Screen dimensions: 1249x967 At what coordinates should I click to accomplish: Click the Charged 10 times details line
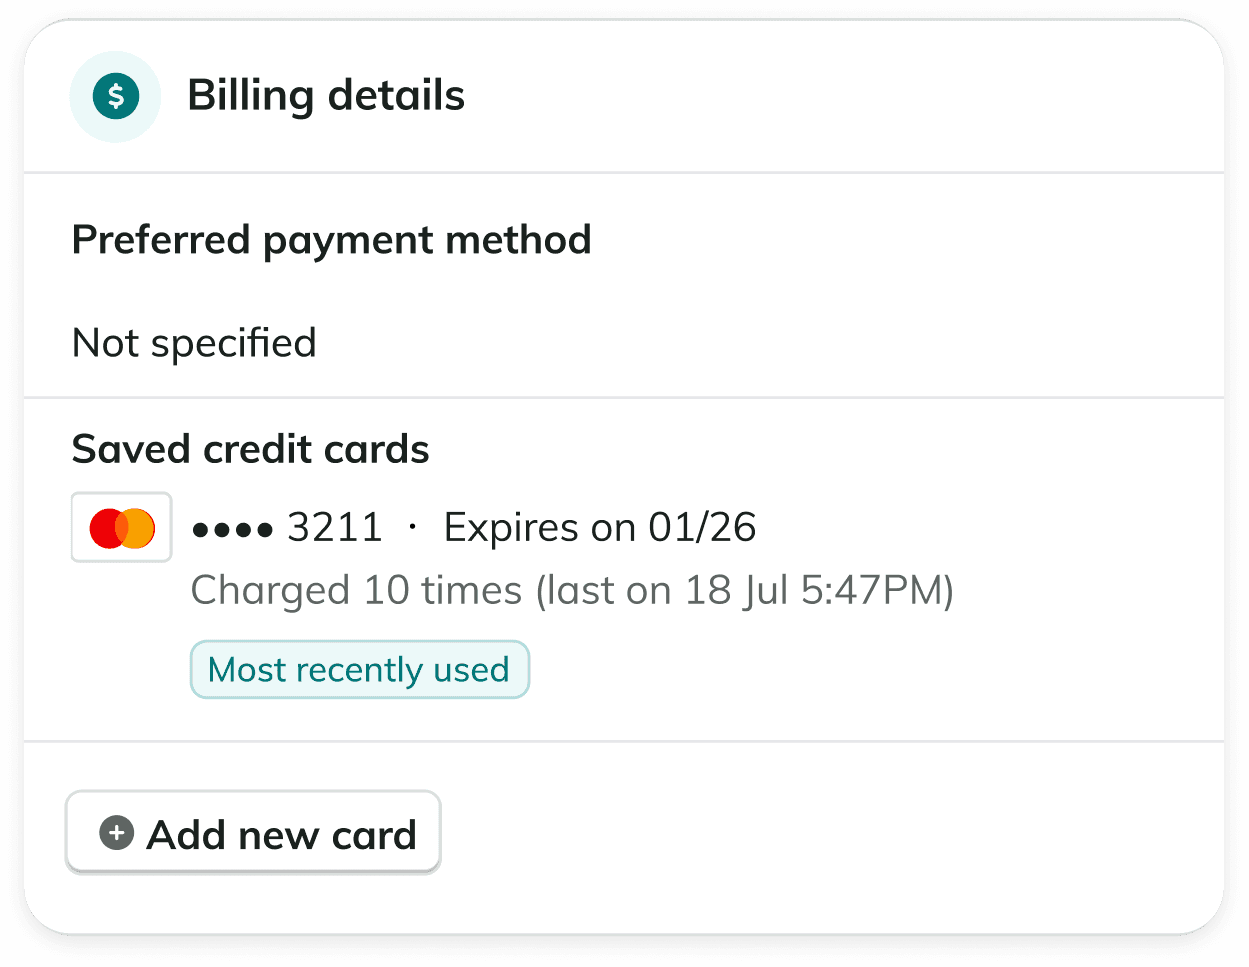tap(572, 590)
